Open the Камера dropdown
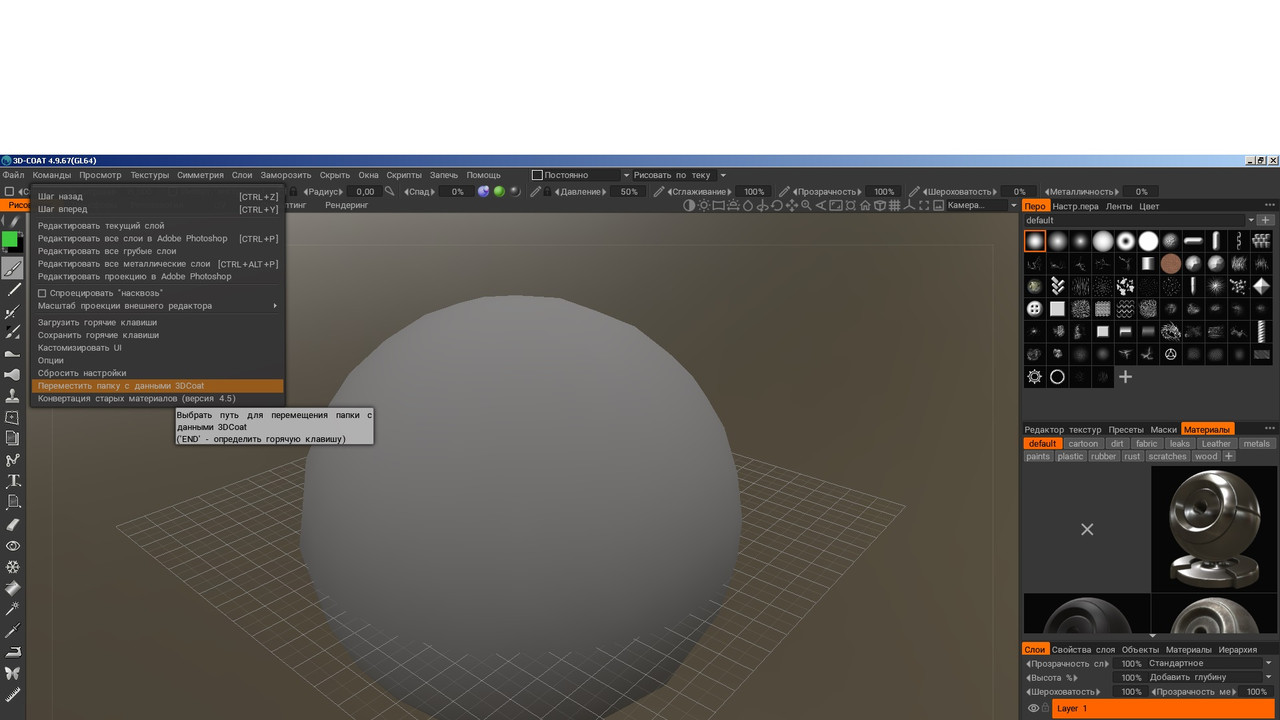This screenshot has height=720, width=1280. [981, 205]
